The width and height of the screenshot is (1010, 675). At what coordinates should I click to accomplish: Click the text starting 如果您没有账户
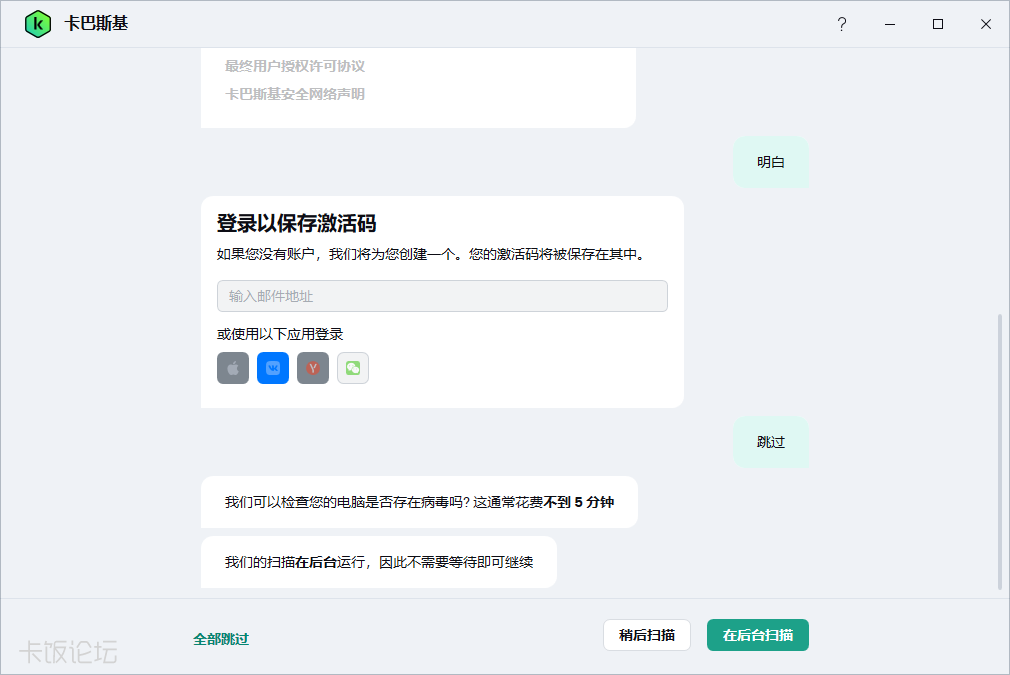430,254
